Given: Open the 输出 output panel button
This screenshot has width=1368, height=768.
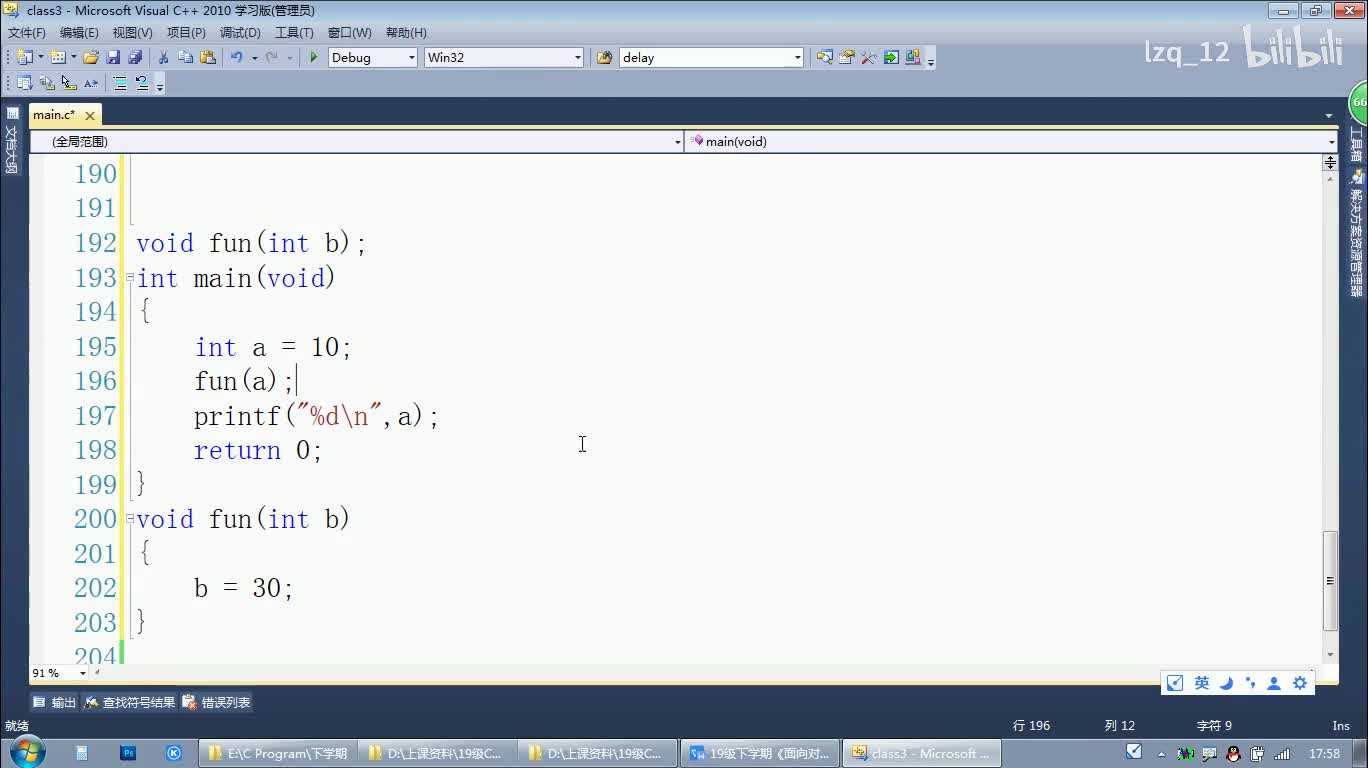Looking at the screenshot, I should (x=55, y=703).
